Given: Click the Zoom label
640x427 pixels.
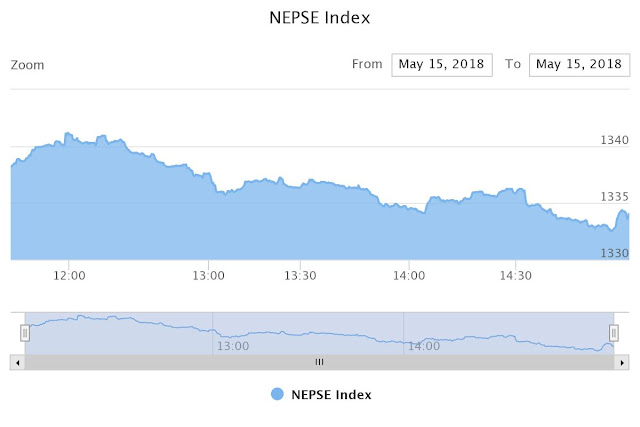Looking at the screenshot, I should tap(27, 65).
